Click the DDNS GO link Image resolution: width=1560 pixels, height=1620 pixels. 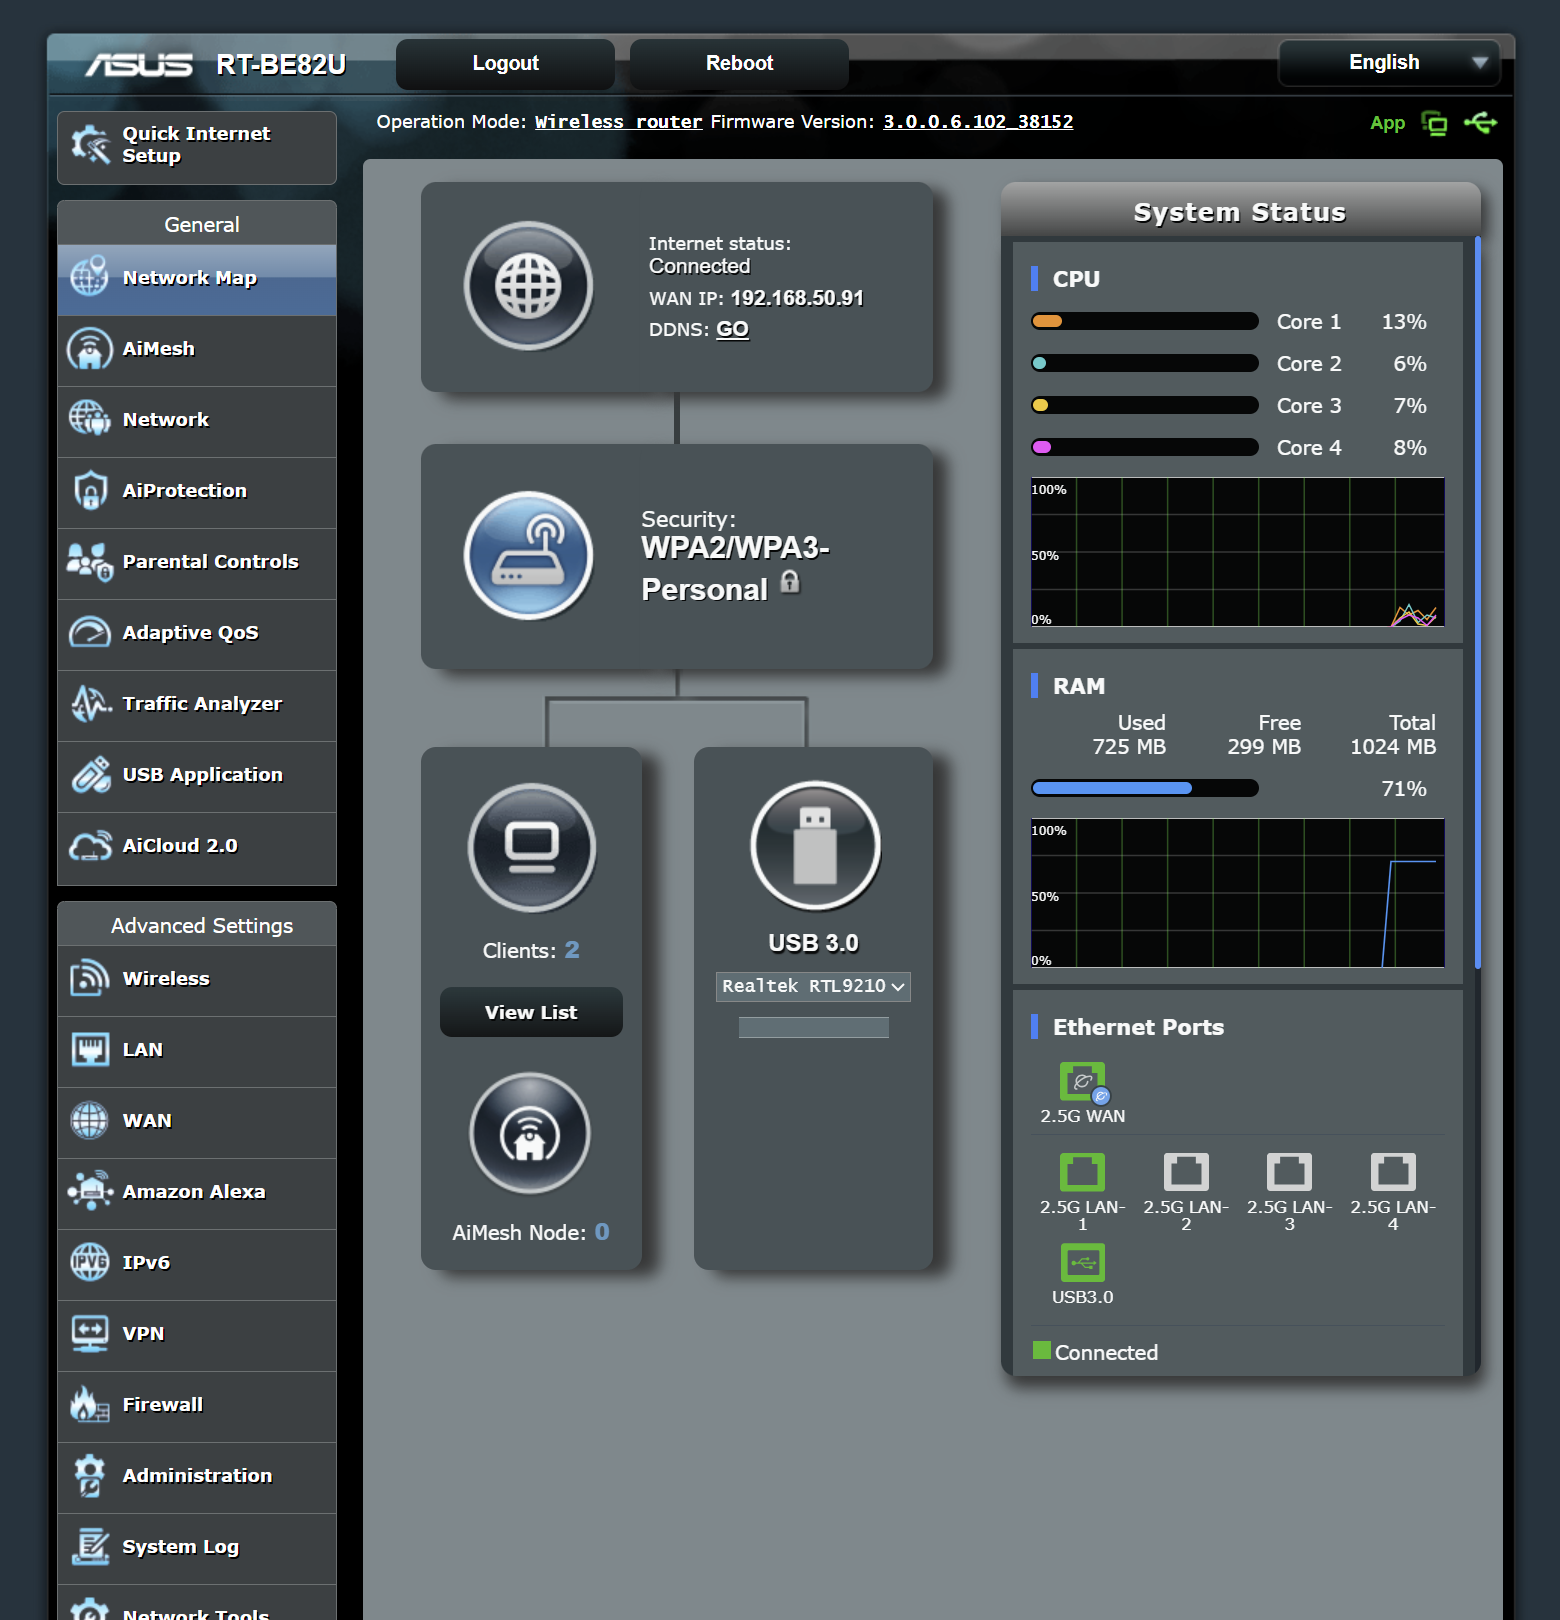pos(732,330)
